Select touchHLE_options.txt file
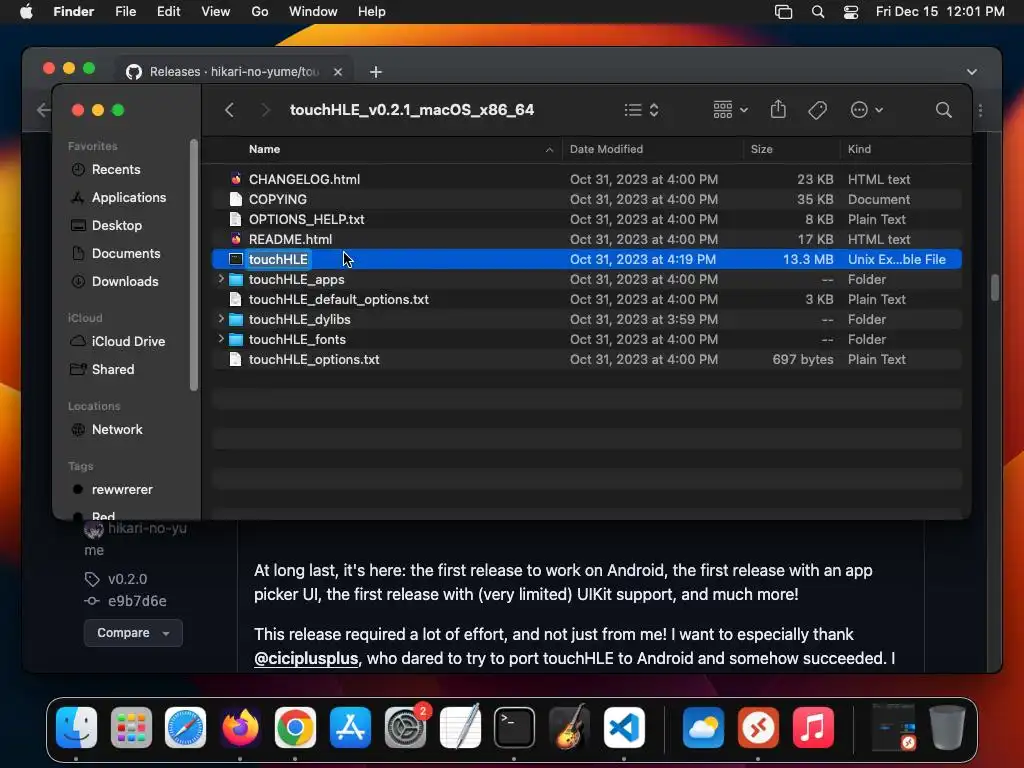The height and width of the screenshot is (768, 1024). [x=586, y=359]
